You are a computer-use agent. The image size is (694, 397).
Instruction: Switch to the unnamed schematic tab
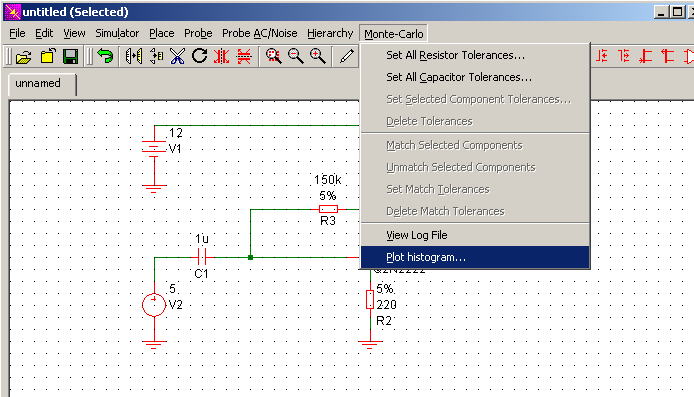(38, 83)
